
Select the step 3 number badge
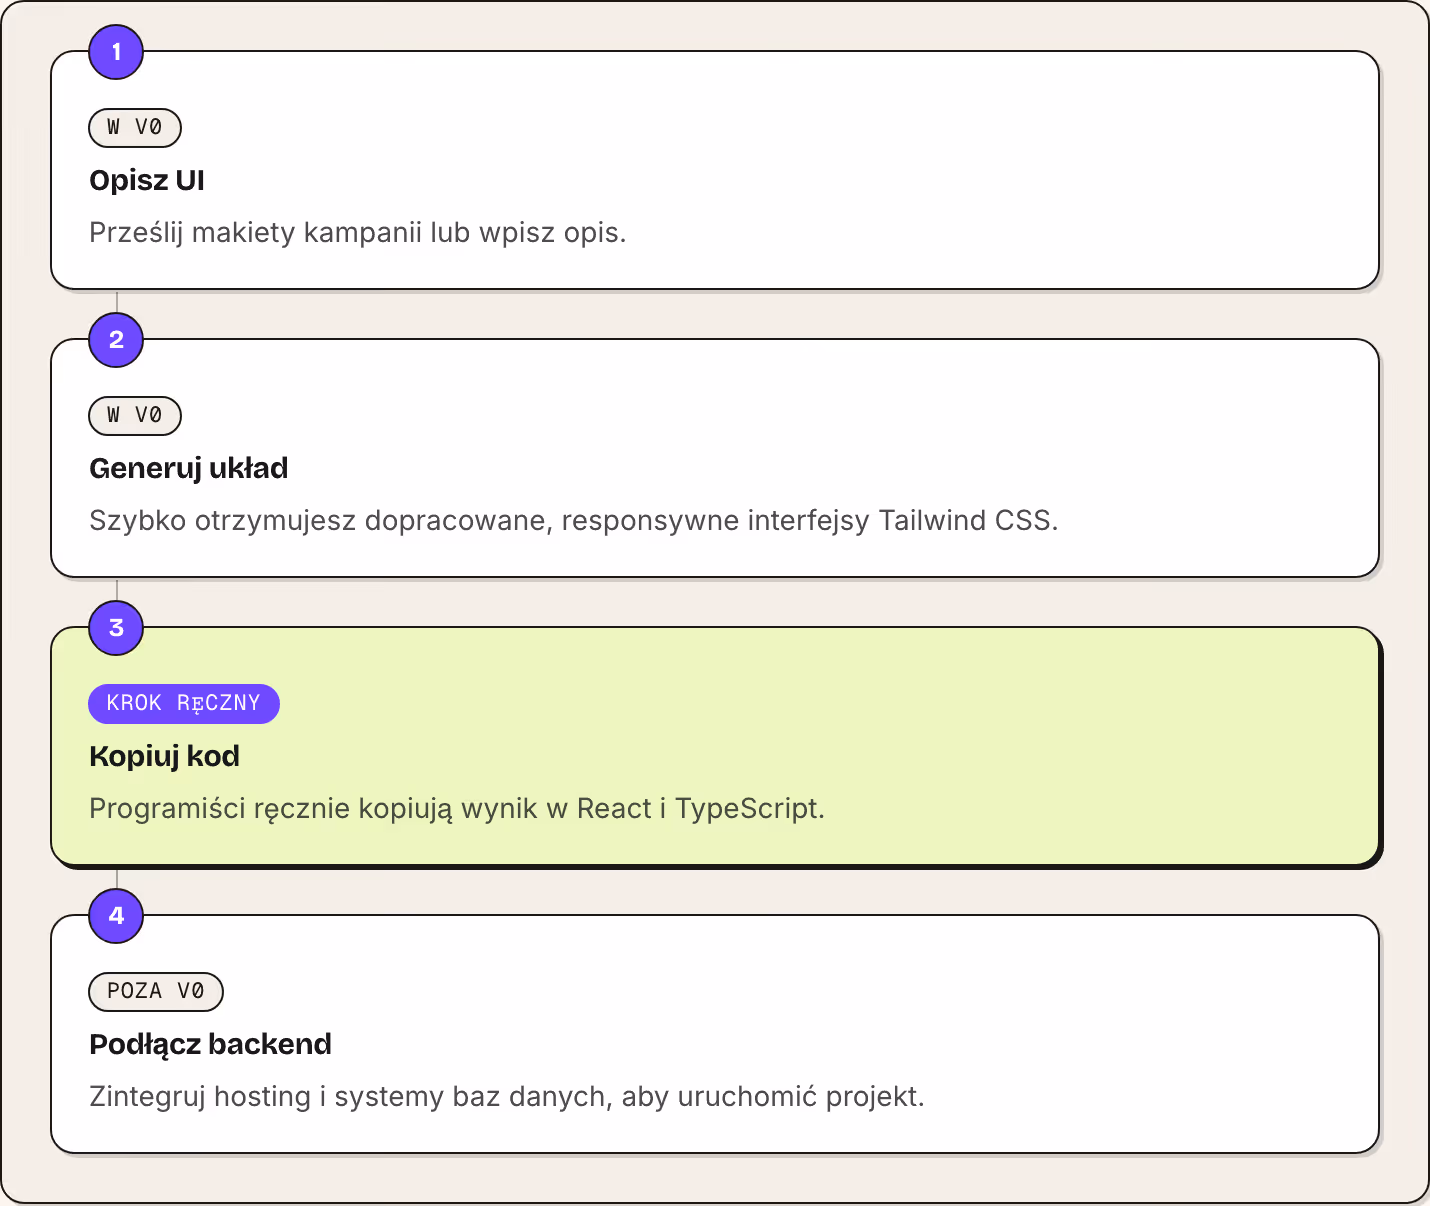pos(116,628)
